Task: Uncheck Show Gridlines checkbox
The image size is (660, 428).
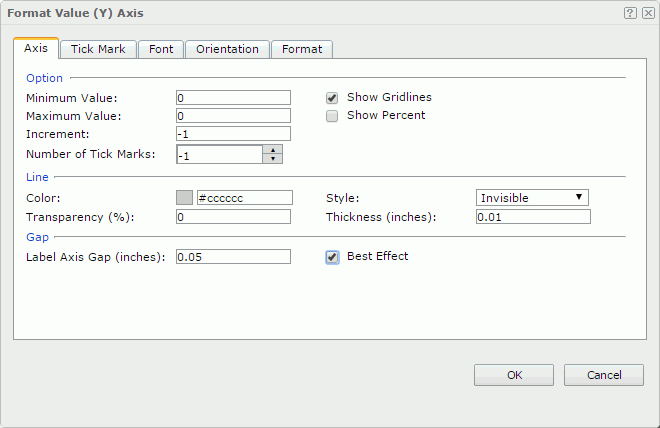Action: (x=332, y=98)
